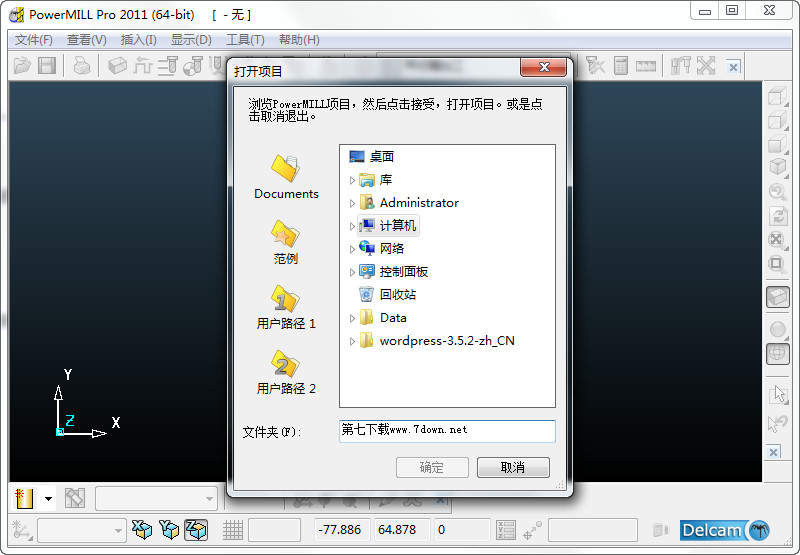Expand the 网络 tree node
This screenshot has height=555, width=800.
point(352,249)
